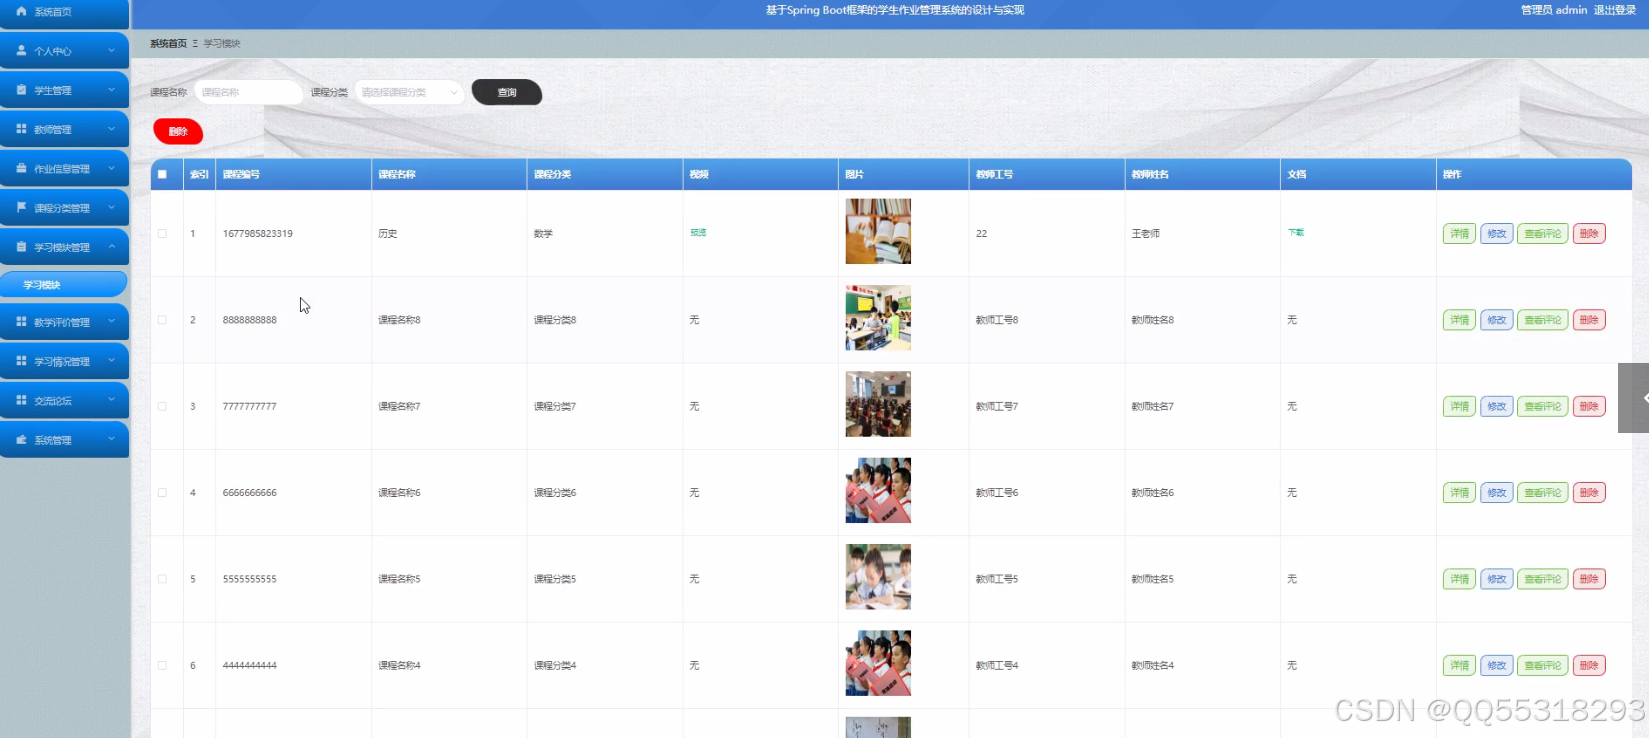
Task: Expand the 教学评价管理 menu chevron
Action: point(111,321)
